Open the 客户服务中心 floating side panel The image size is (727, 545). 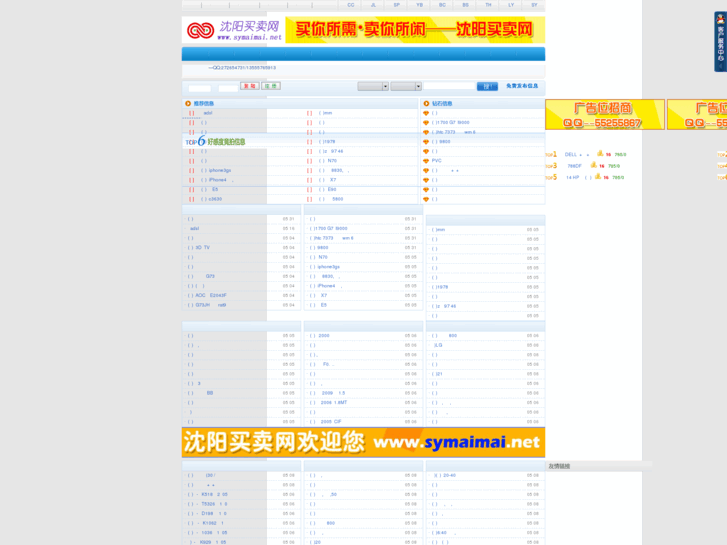[x=720, y=42]
